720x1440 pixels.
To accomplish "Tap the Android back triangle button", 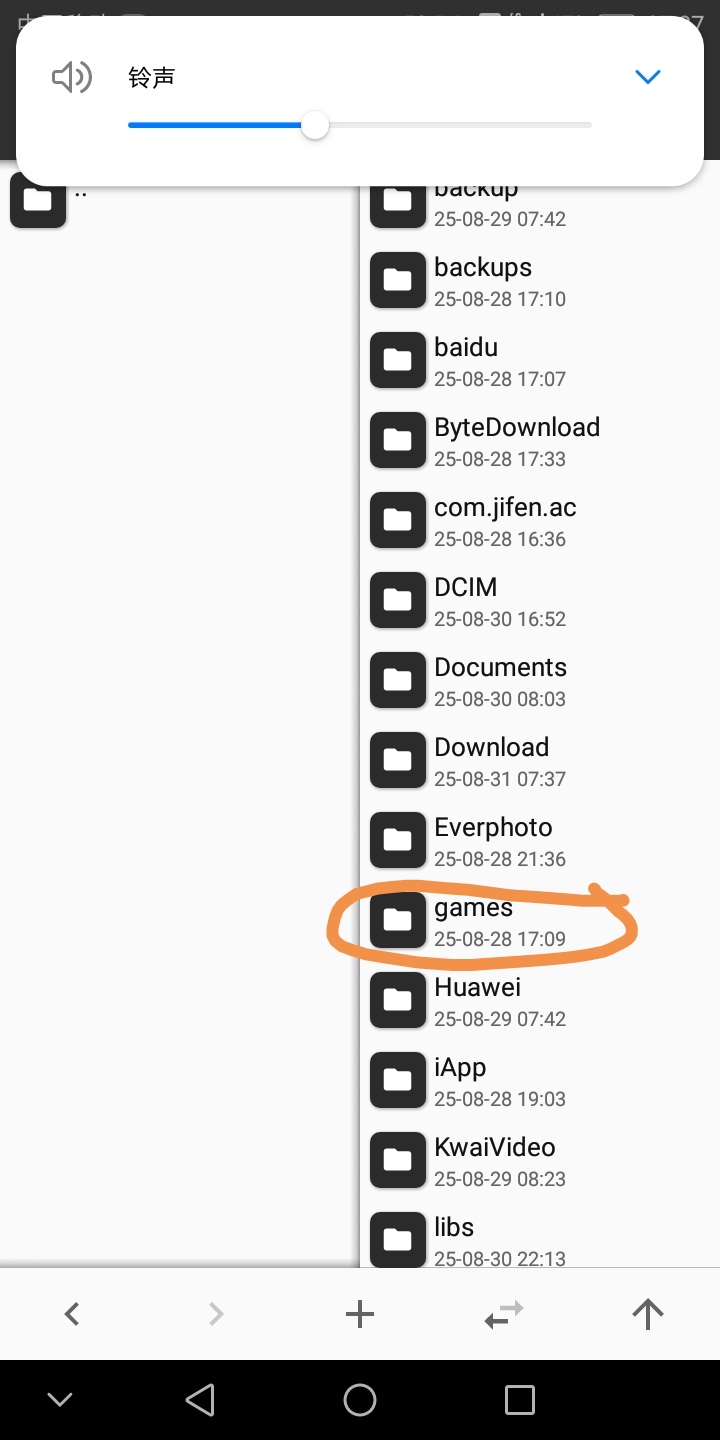I will pyautogui.click(x=201, y=1400).
